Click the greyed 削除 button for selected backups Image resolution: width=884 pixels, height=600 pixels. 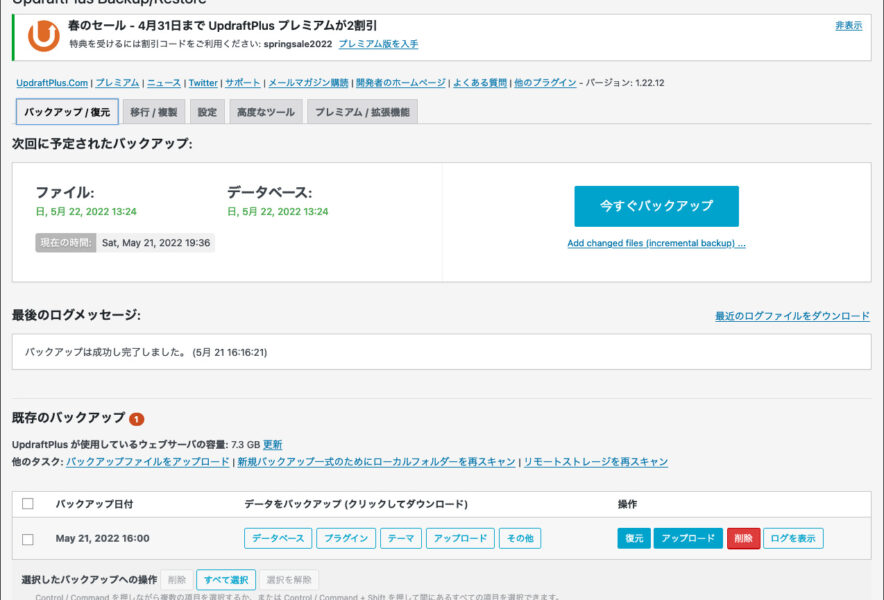(177, 580)
